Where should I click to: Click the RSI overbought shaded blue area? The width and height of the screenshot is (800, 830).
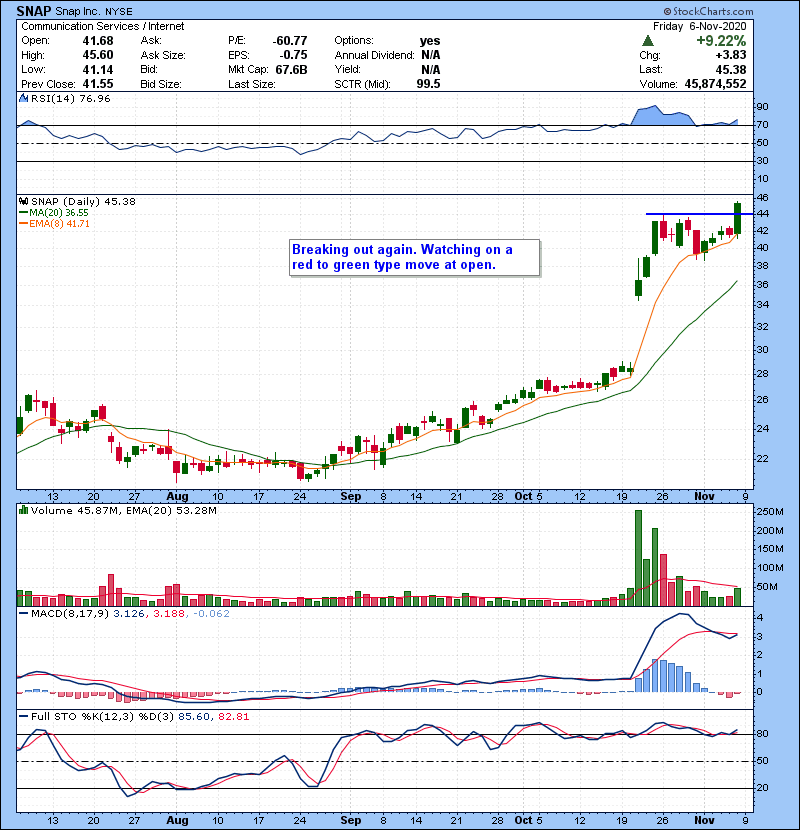click(662, 117)
